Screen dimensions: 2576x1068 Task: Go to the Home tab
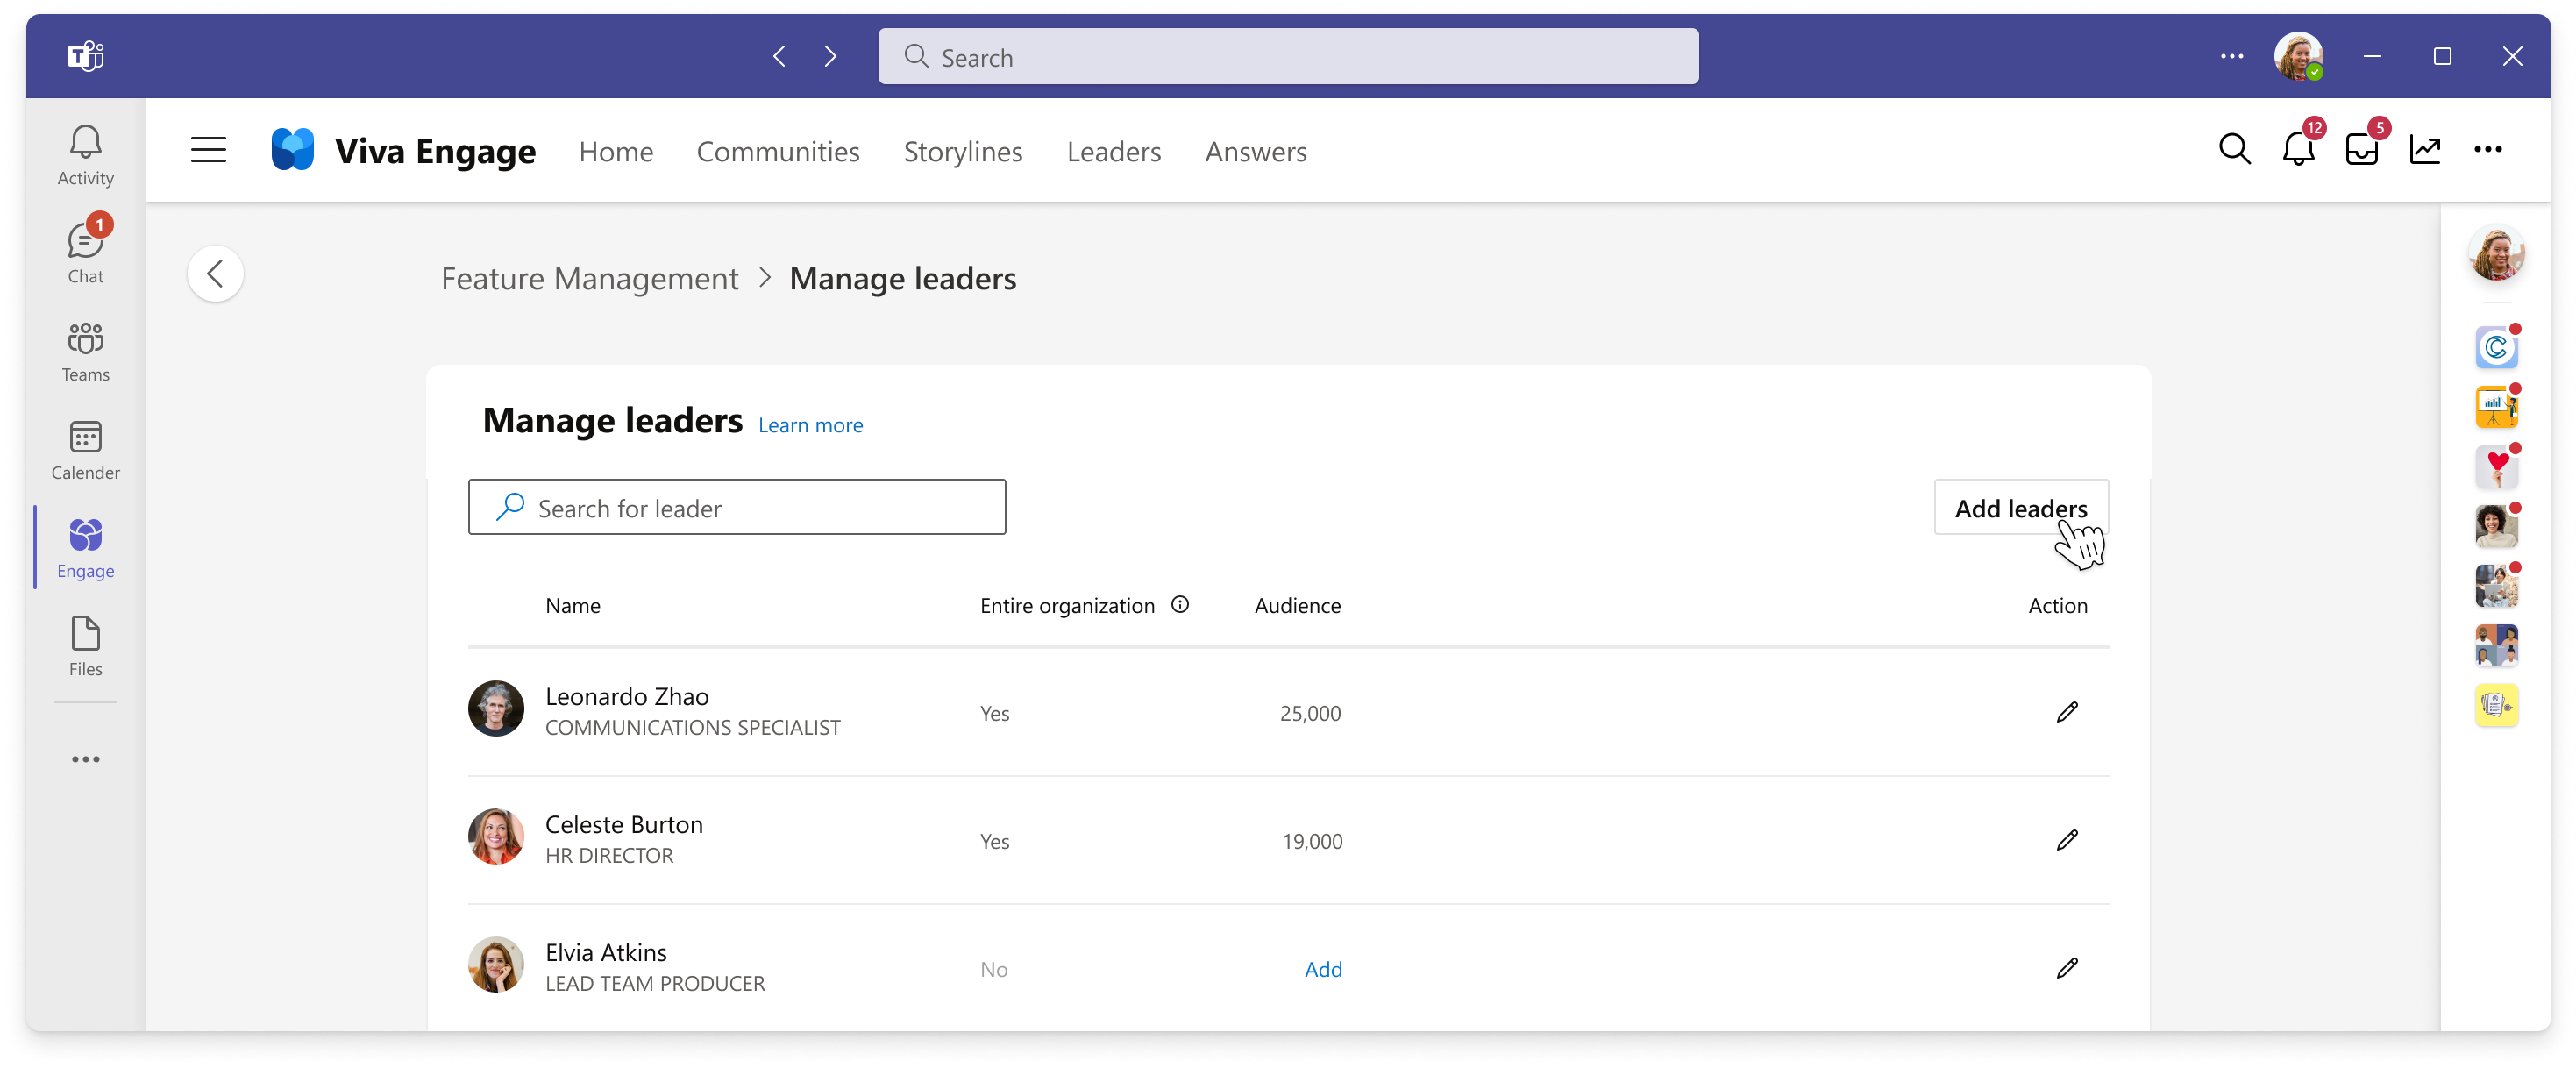(616, 151)
